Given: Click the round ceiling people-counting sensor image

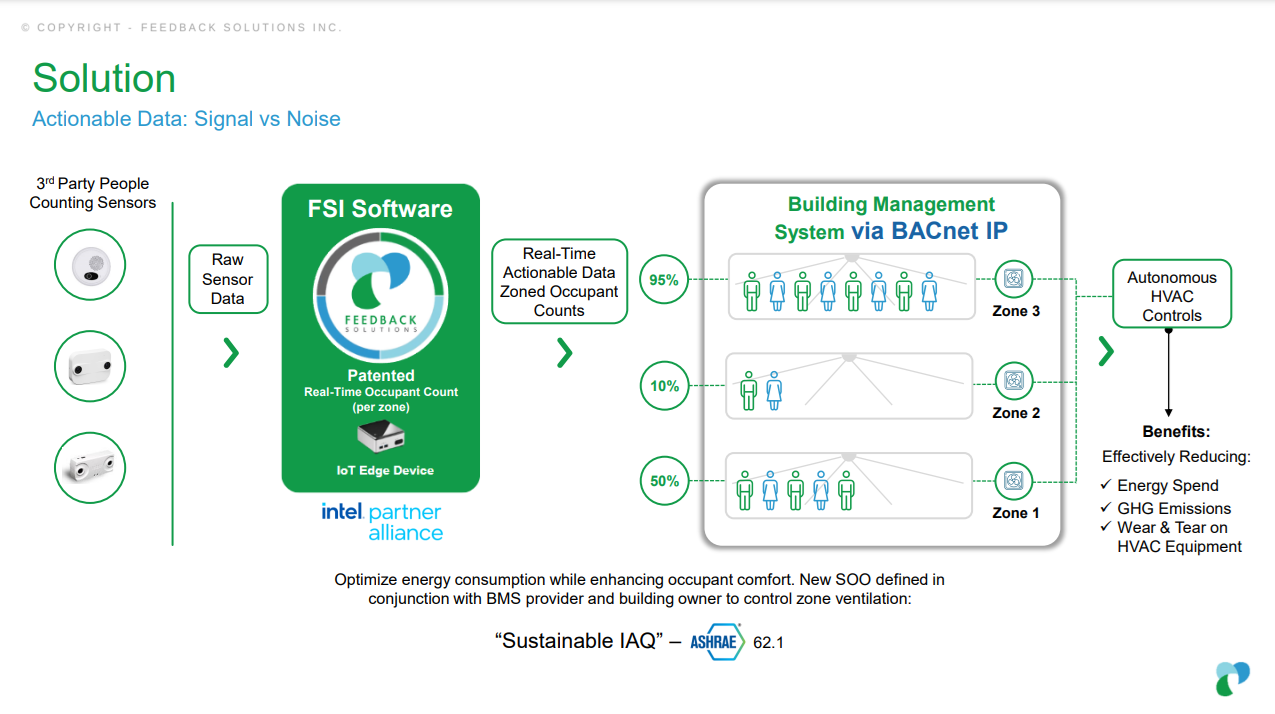Looking at the screenshot, I should pos(90,265).
